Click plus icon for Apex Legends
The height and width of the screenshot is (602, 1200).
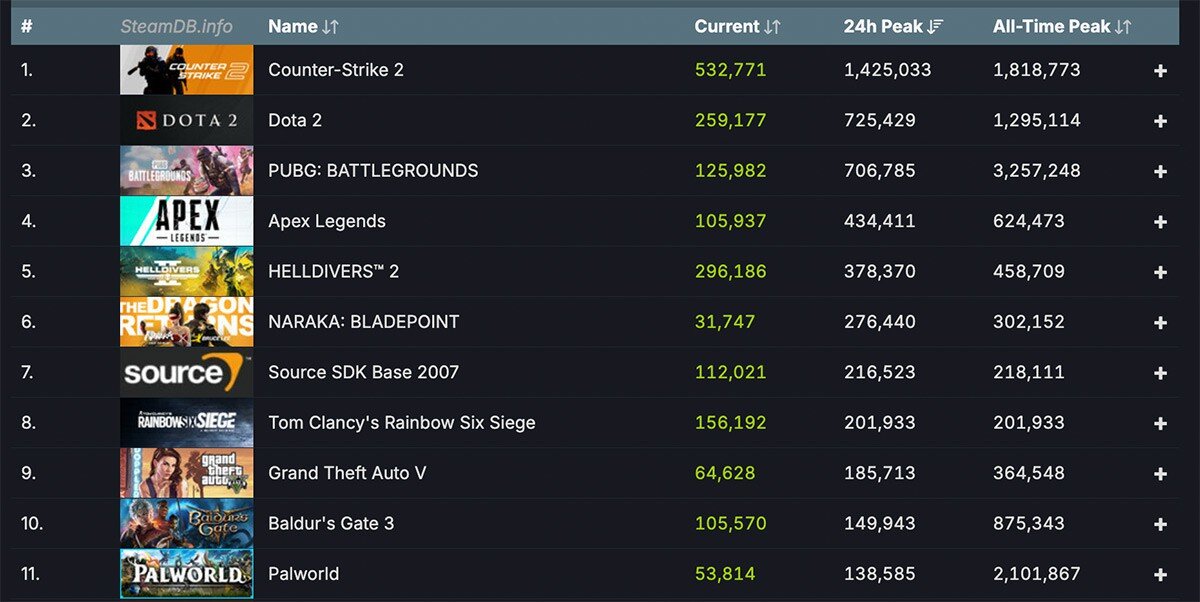1160,222
